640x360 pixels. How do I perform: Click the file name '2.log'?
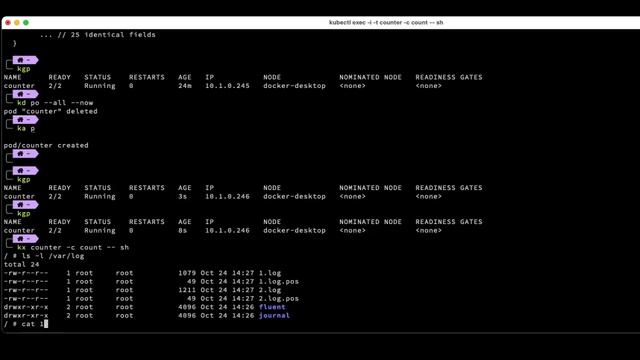270,290
